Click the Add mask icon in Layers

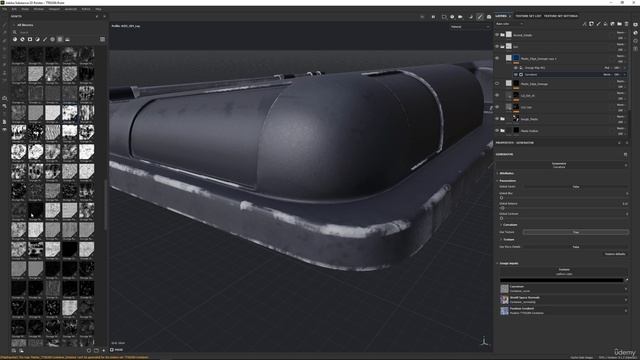click(x=591, y=24)
